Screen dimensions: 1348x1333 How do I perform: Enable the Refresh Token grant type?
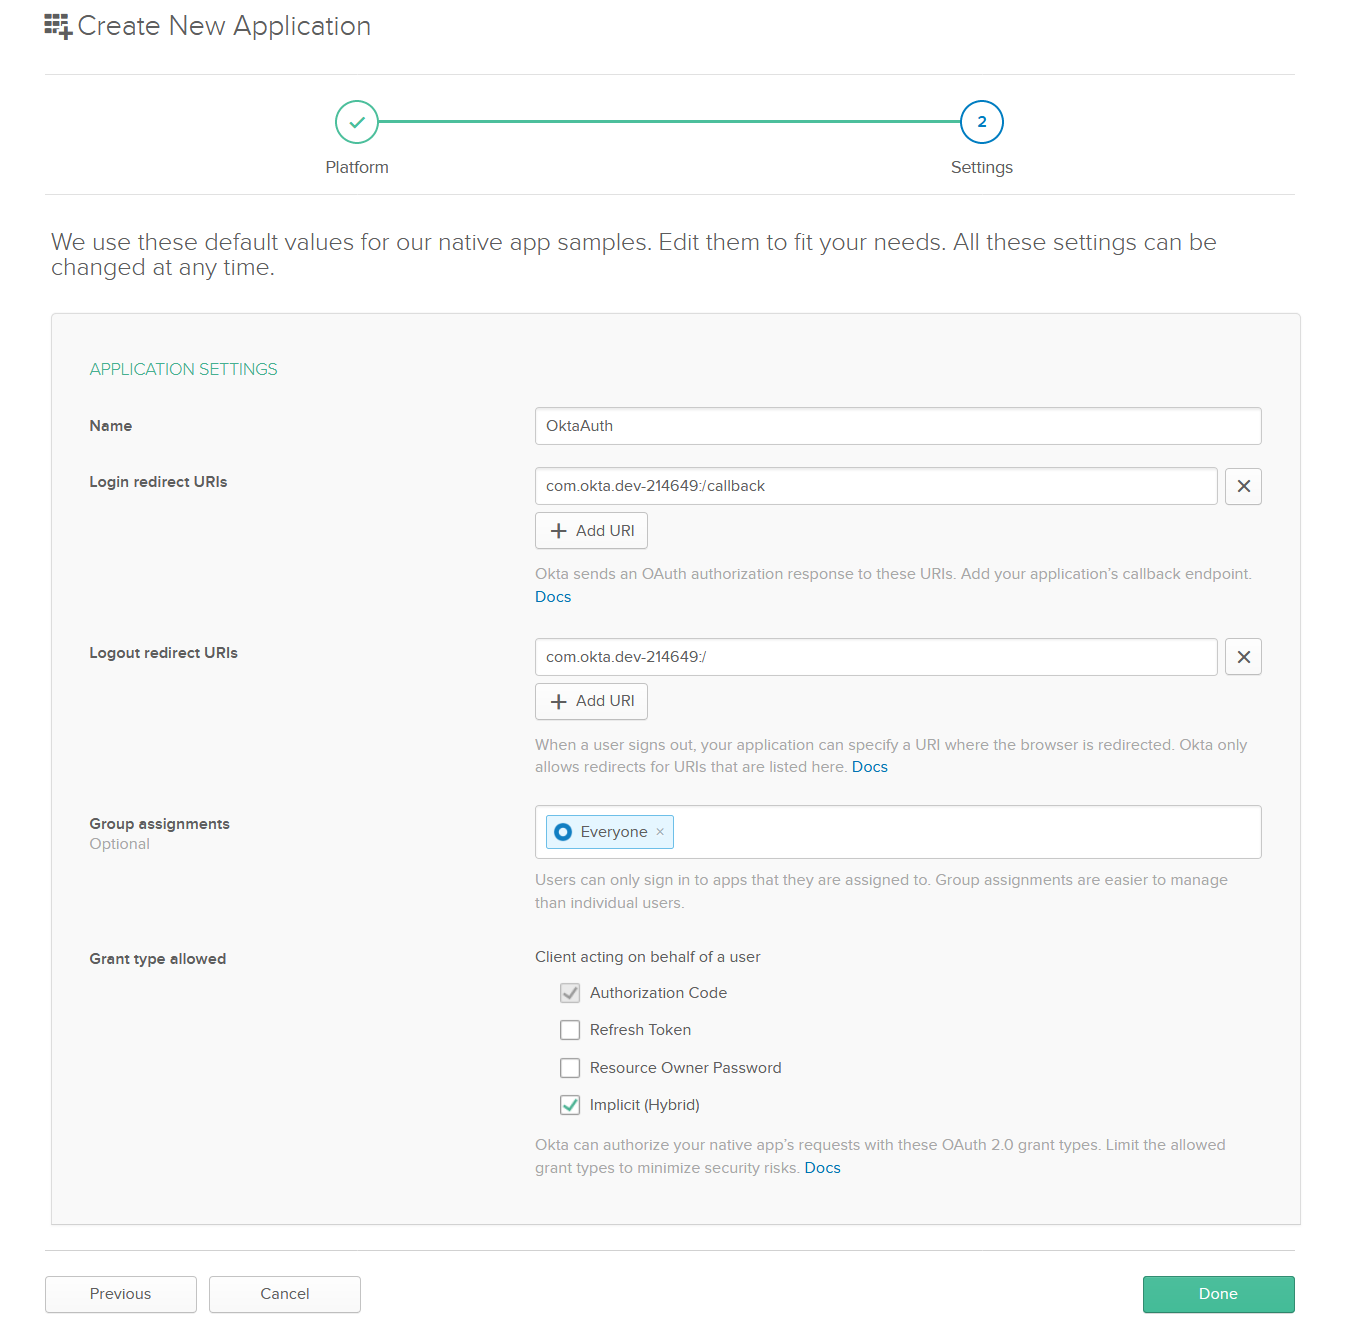(570, 1030)
